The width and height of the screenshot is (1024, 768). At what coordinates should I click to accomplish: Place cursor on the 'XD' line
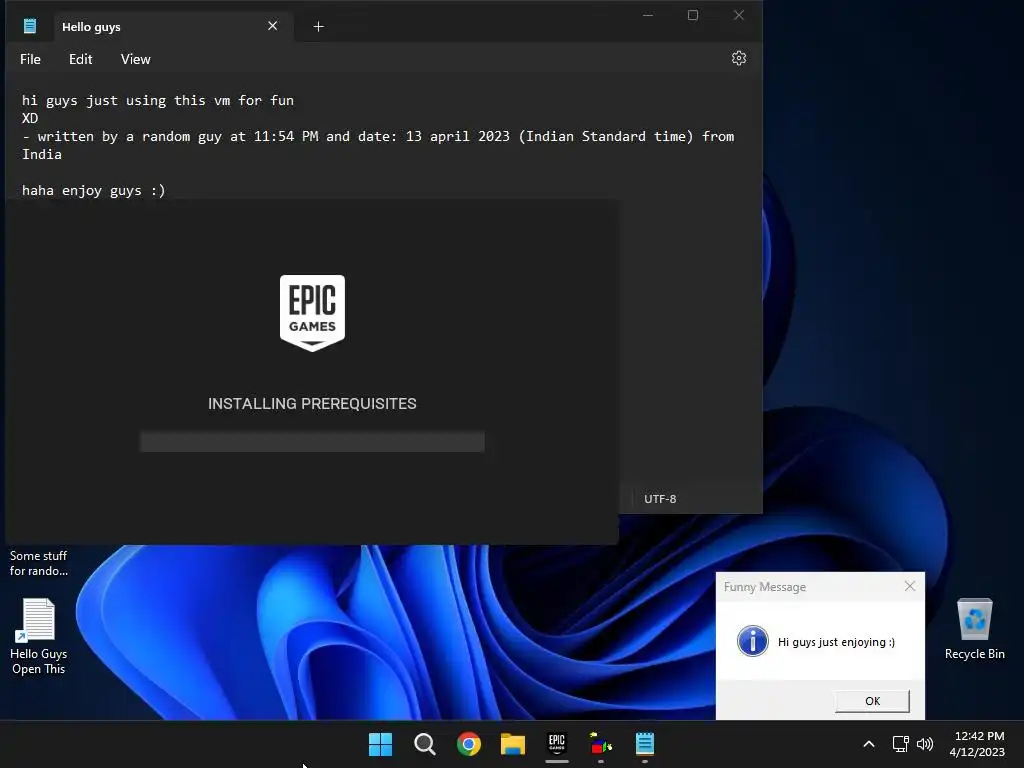pyautogui.click(x=30, y=118)
